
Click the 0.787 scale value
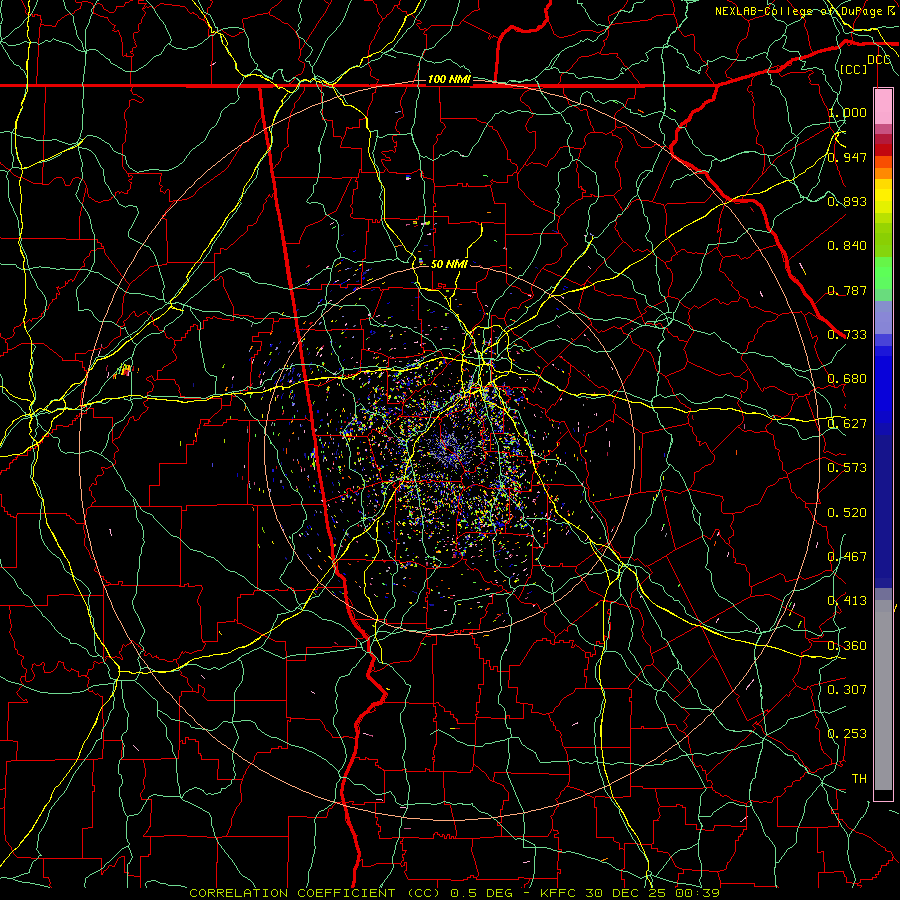(x=847, y=290)
